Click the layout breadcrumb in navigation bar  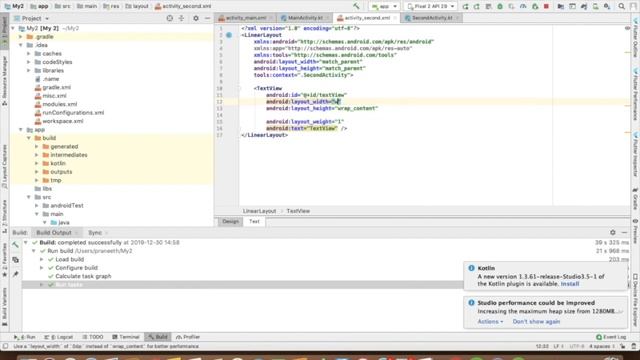tap(137, 7)
